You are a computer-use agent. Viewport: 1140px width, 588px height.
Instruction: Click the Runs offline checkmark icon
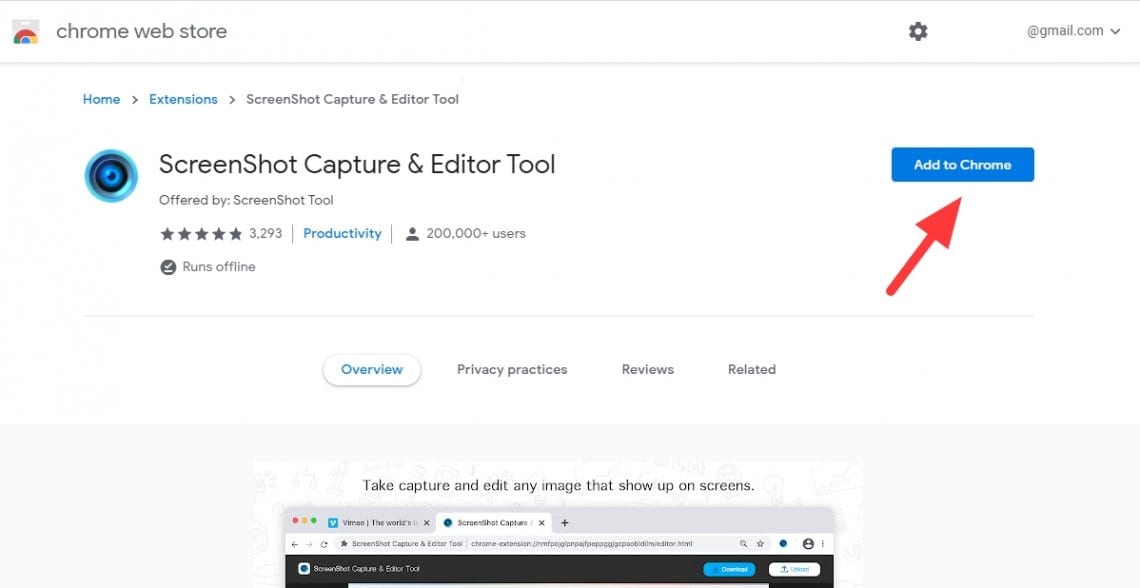click(168, 267)
